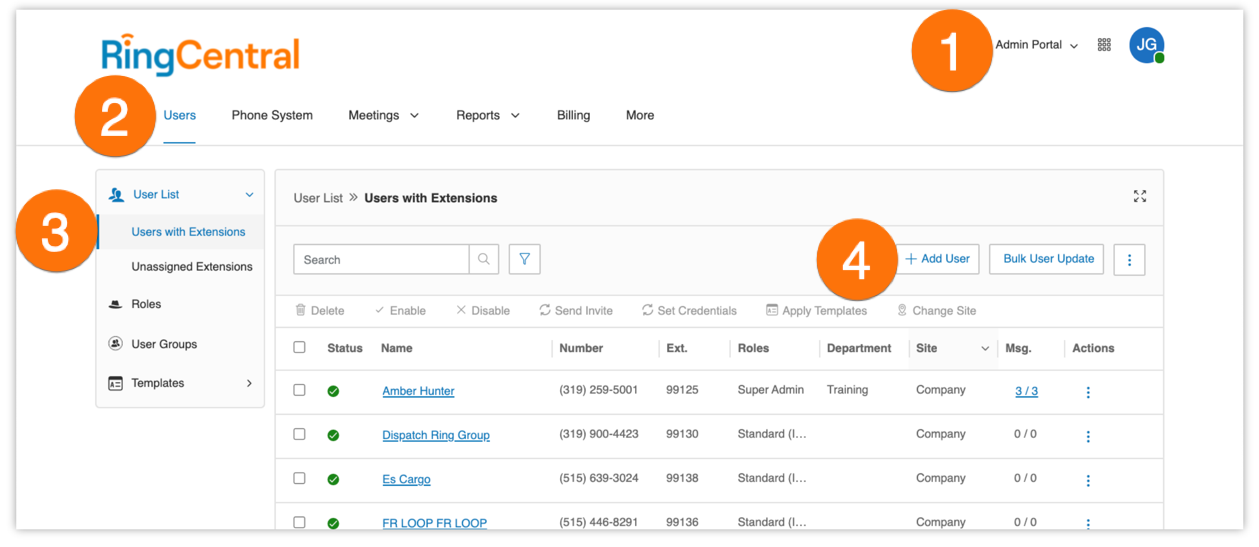Open the Admin Portal dropdown
The image size is (1259, 547).
[1036, 45]
